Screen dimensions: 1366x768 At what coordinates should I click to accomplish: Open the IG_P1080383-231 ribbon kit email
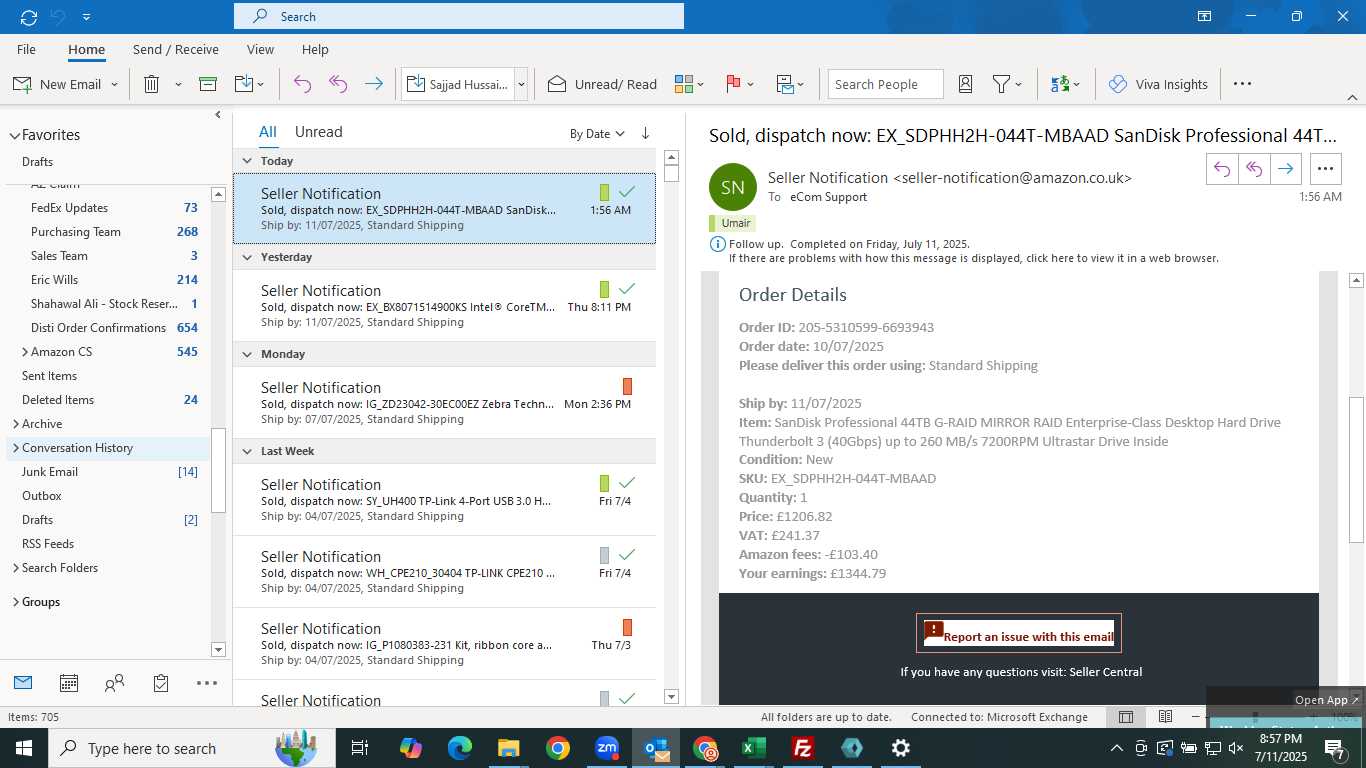tap(445, 644)
